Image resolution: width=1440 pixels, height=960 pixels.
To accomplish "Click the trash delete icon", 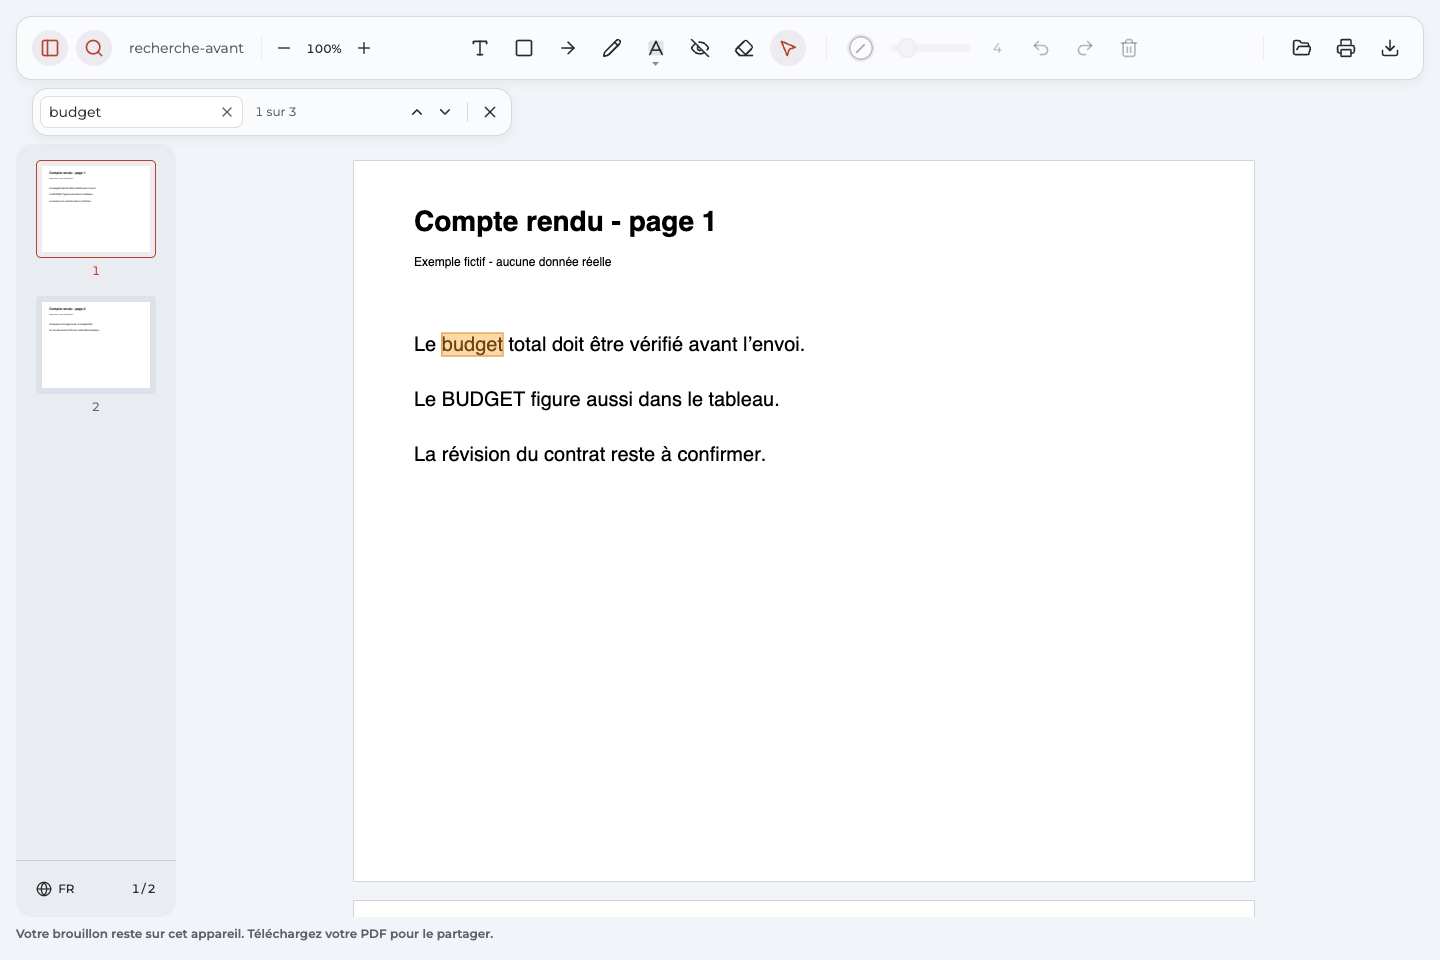I will (x=1129, y=48).
